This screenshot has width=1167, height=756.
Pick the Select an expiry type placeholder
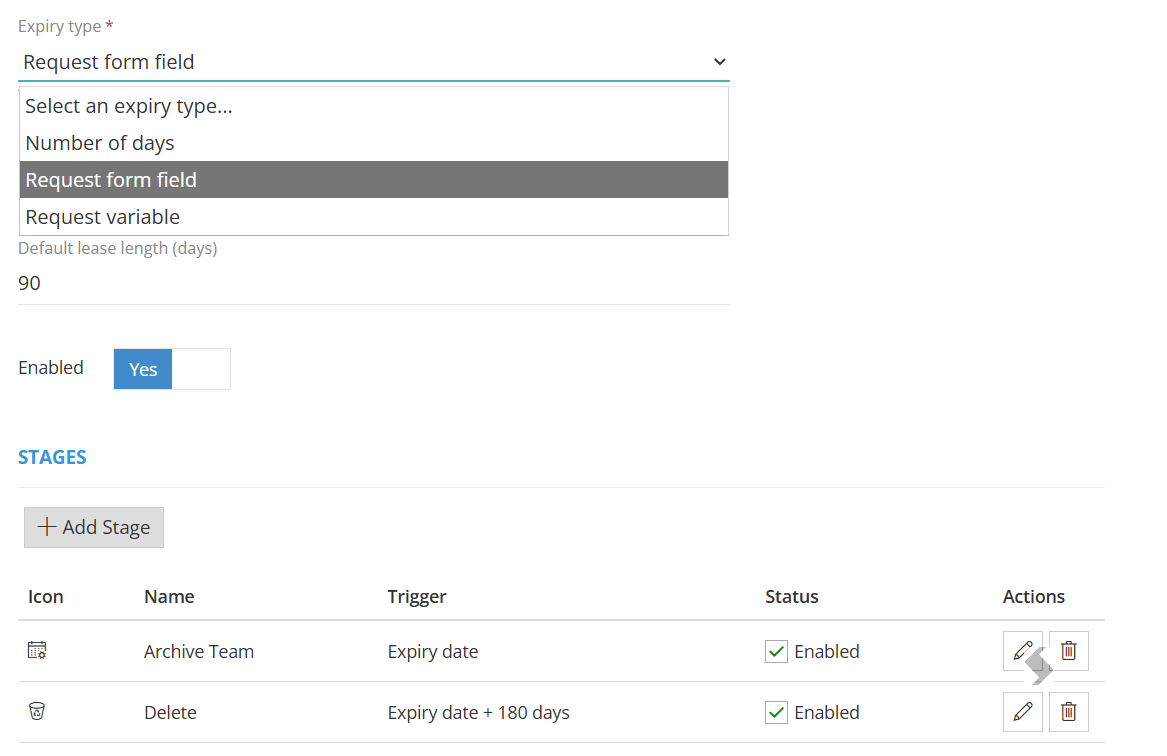[x=374, y=106]
